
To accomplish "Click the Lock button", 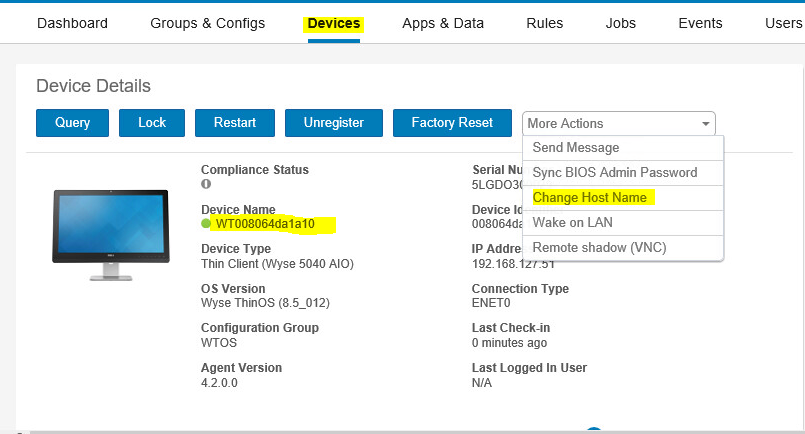I will tap(152, 123).
